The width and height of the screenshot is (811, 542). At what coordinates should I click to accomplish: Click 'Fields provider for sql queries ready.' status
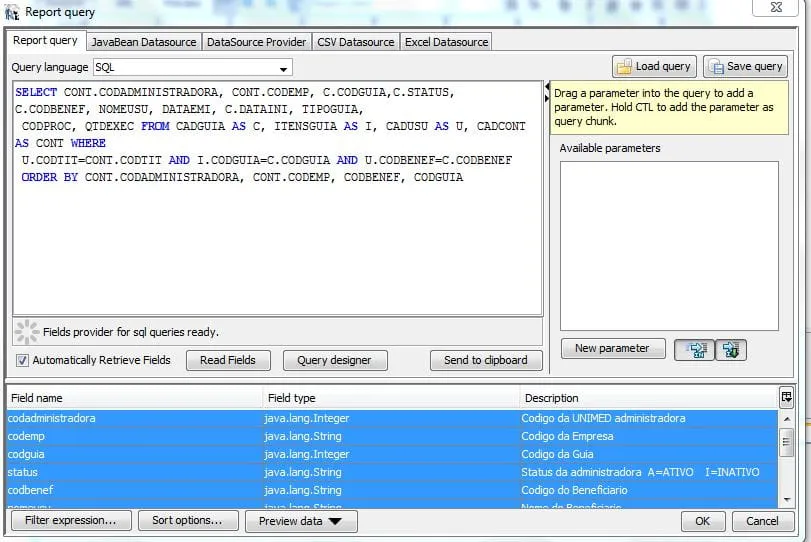[131, 332]
